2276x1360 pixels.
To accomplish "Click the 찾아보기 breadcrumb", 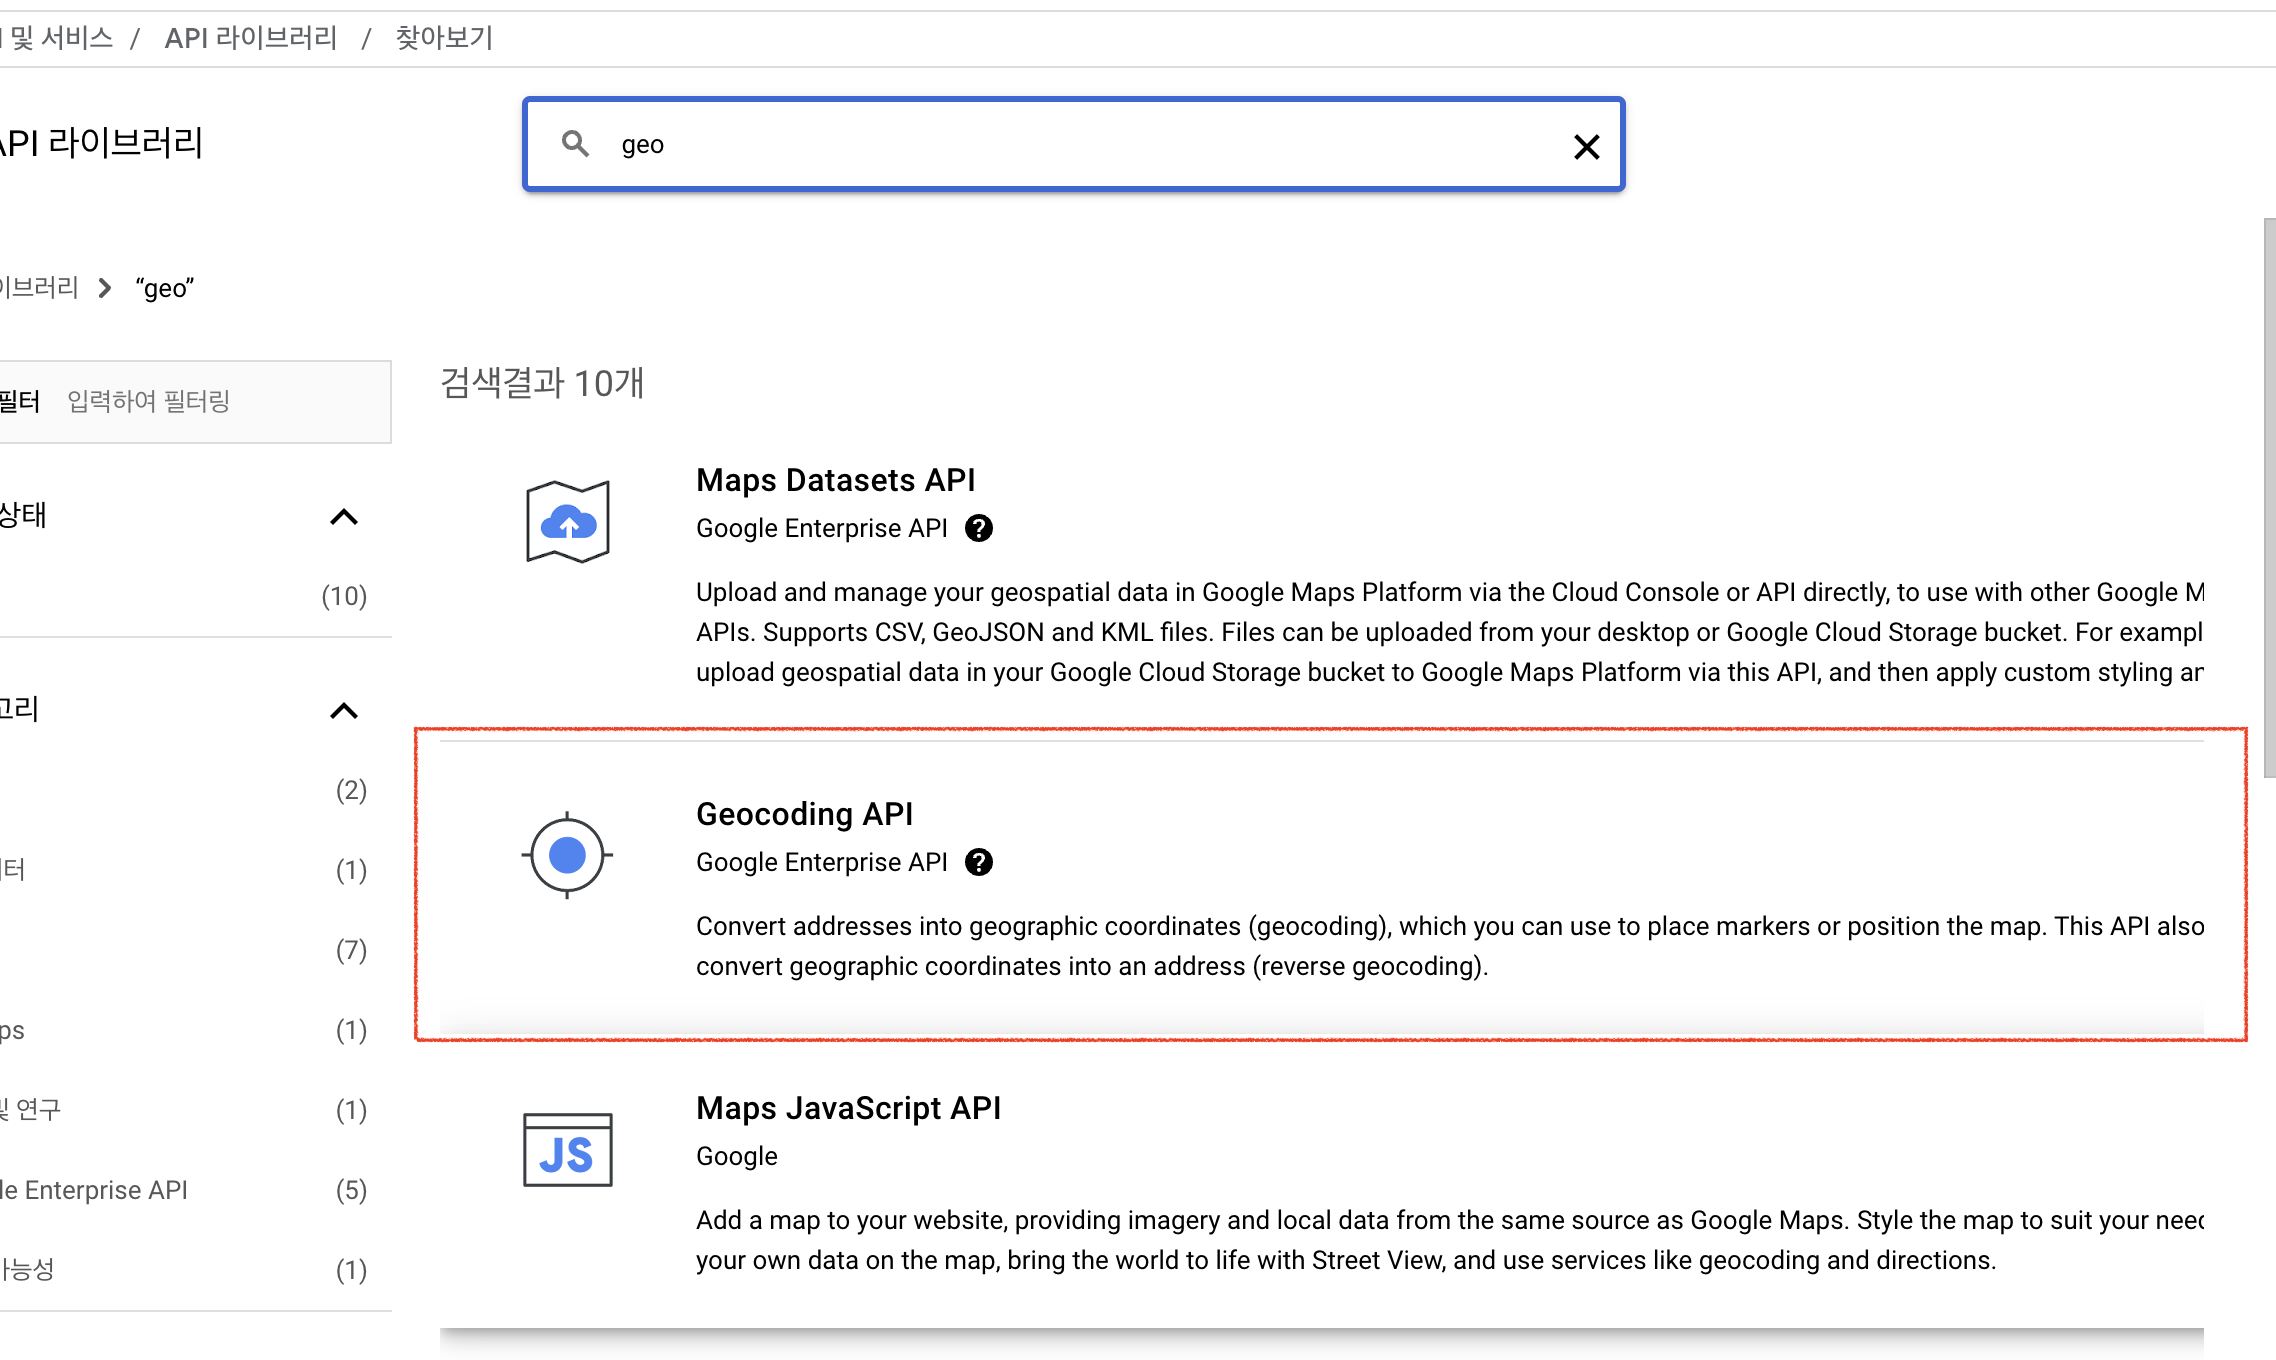I will click(444, 38).
